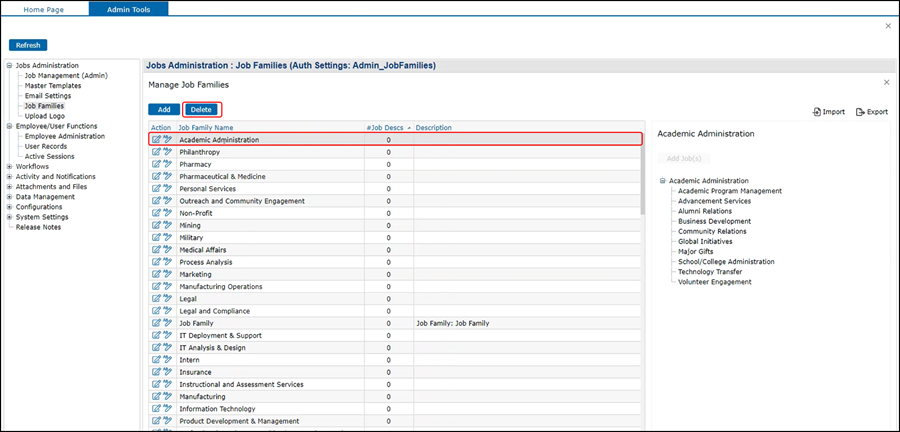Click the second action icon beside Pharmacy

click(167, 164)
